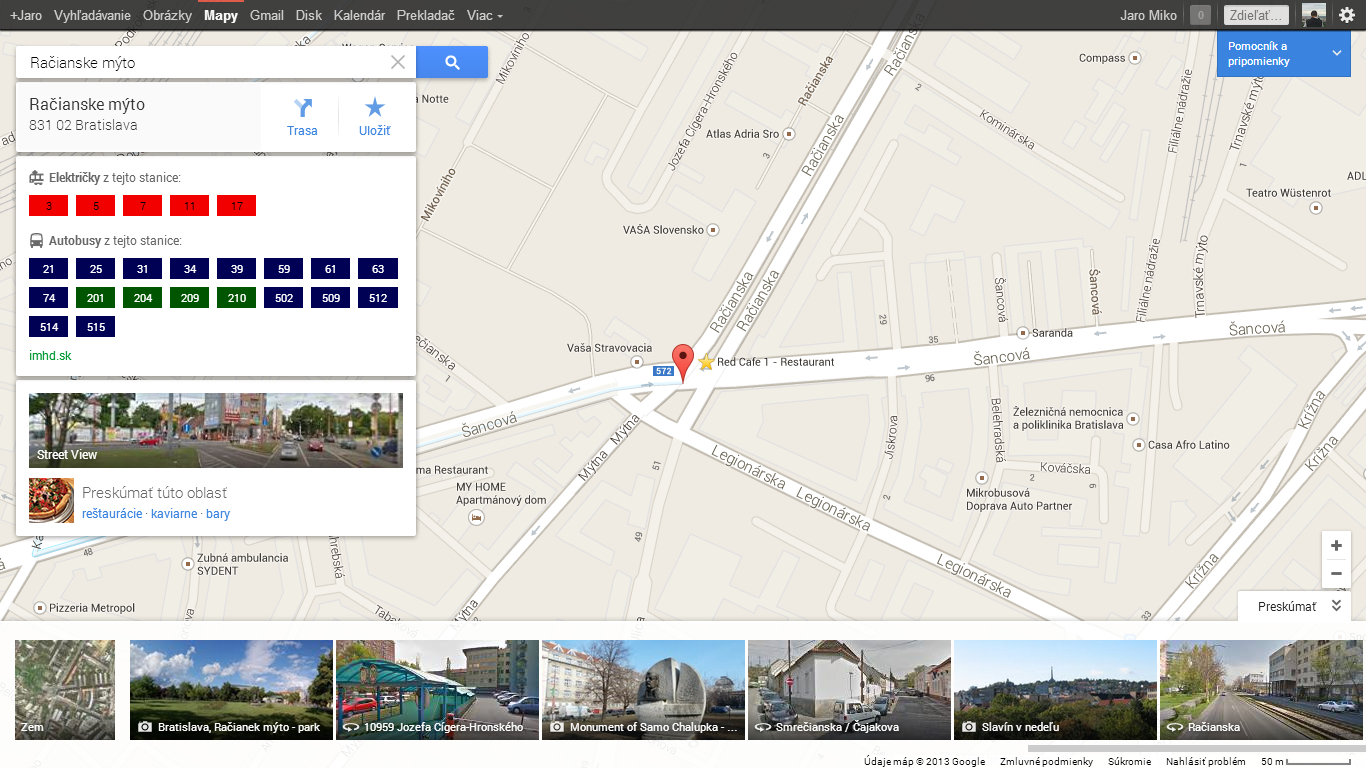1366x768 pixels.
Task: Open the Street View preview image
Action: click(x=216, y=430)
